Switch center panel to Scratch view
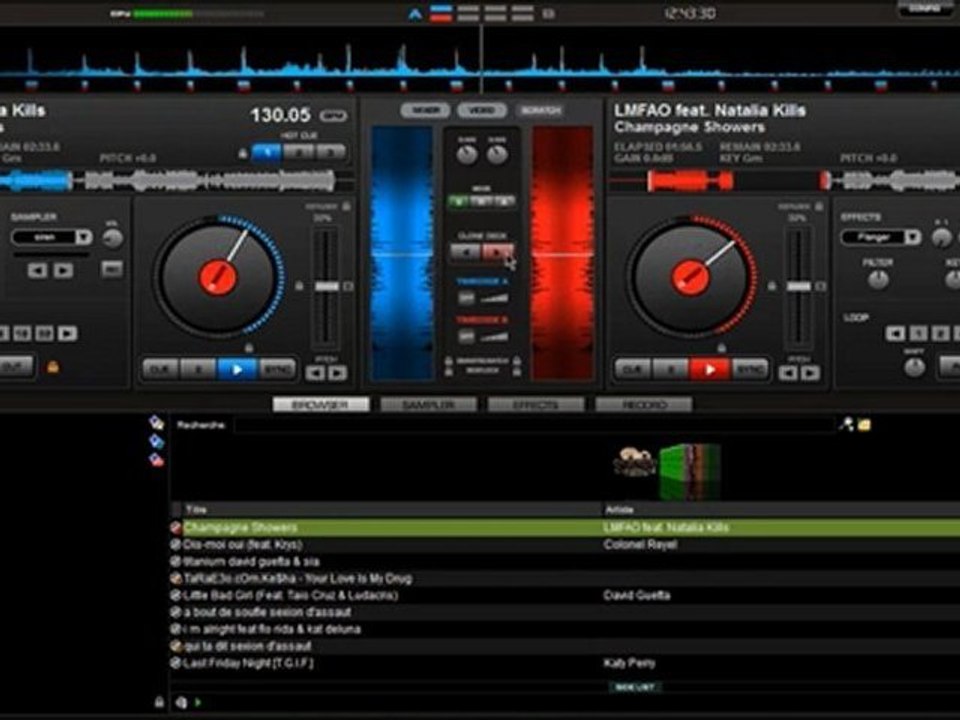The width and height of the screenshot is (960, 720). [541, 110]
